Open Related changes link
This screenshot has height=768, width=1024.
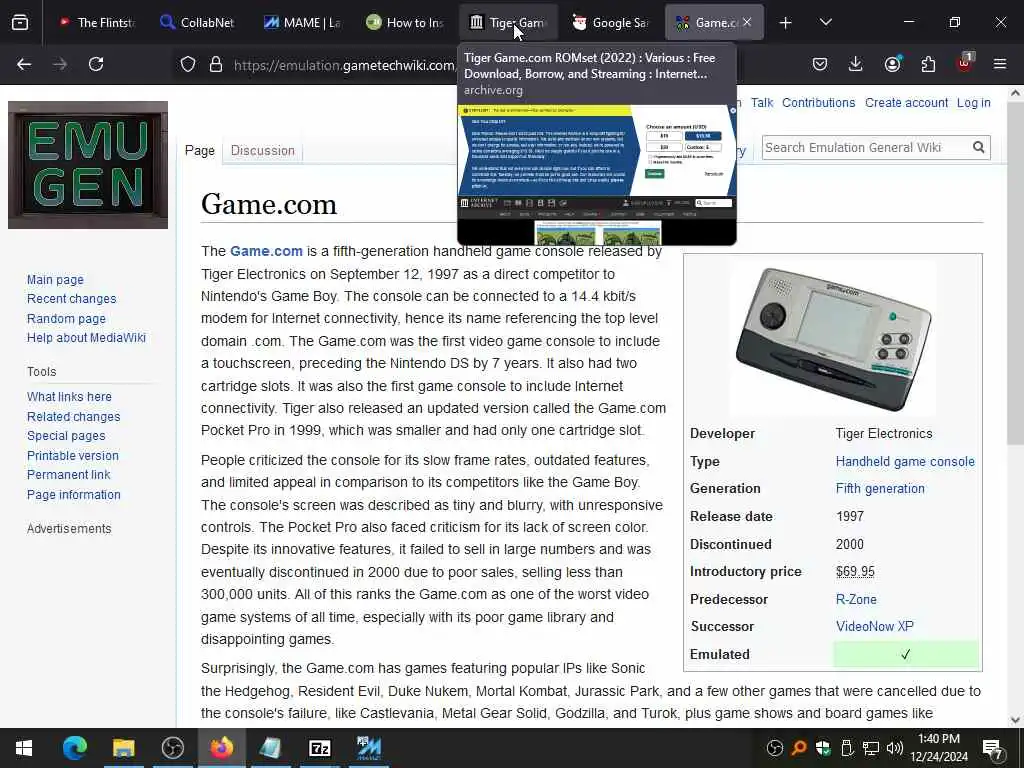[x=73, y=416]
